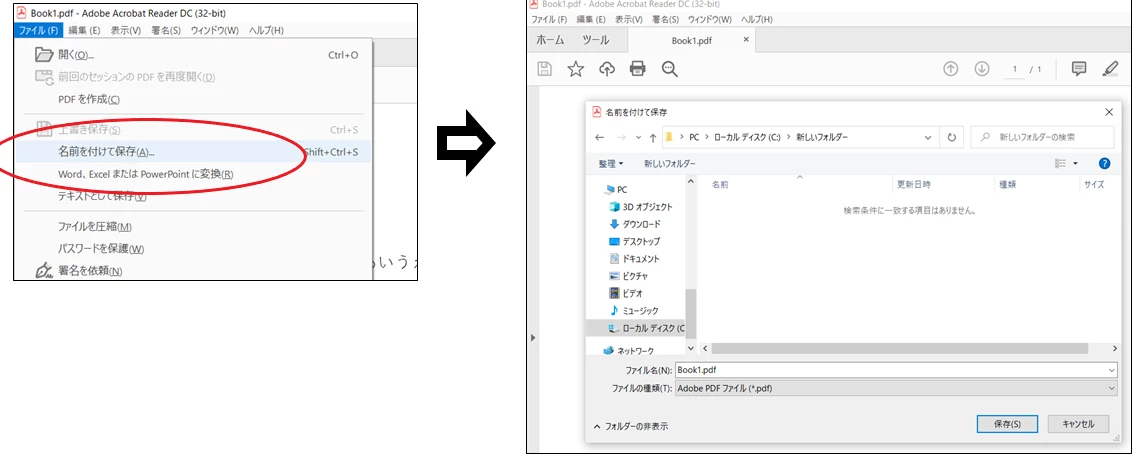Image resolution: width=1138 pixels, height=459 pixels.
Task: Close the Book1.pdf tab
Action: pyautogui.click(x=746, y=39)
